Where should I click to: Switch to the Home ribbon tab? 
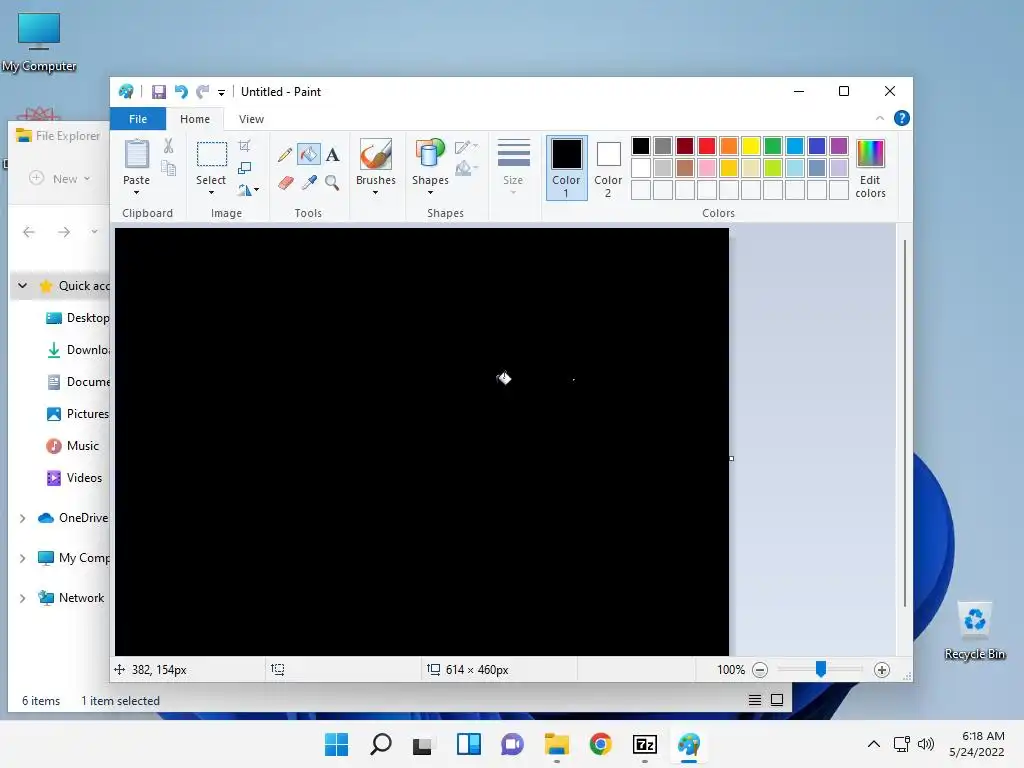tap(195, 119)
